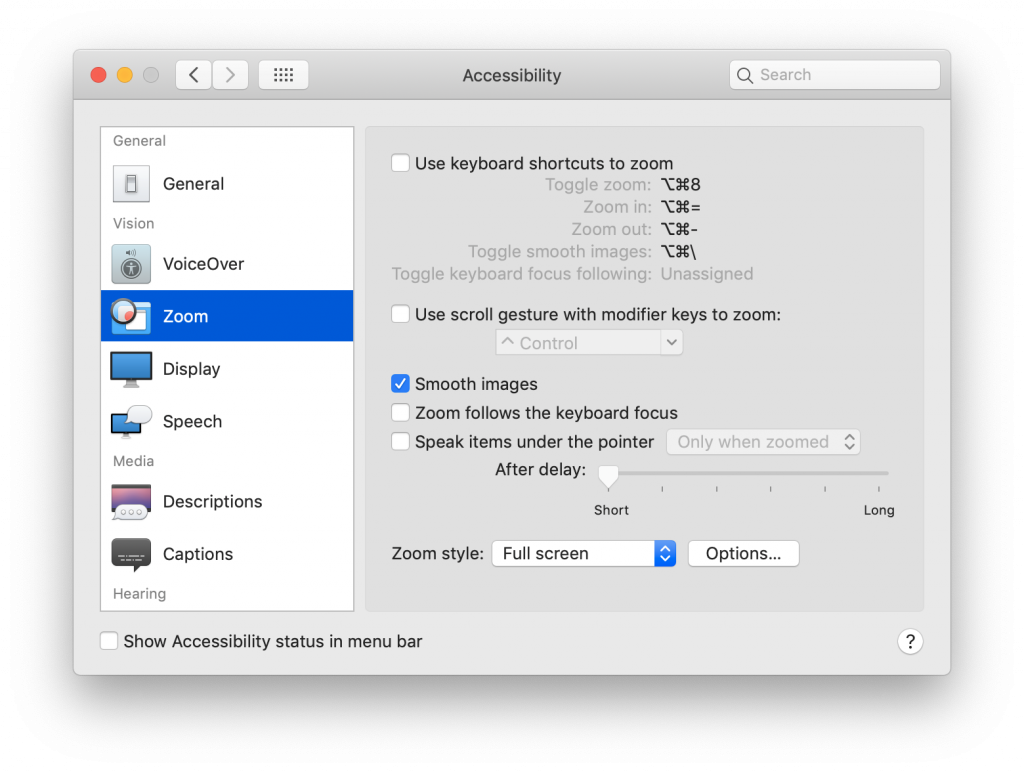Click the Accessibility window title
Viewport: 1024px width, 772px height.
[512, 76]
